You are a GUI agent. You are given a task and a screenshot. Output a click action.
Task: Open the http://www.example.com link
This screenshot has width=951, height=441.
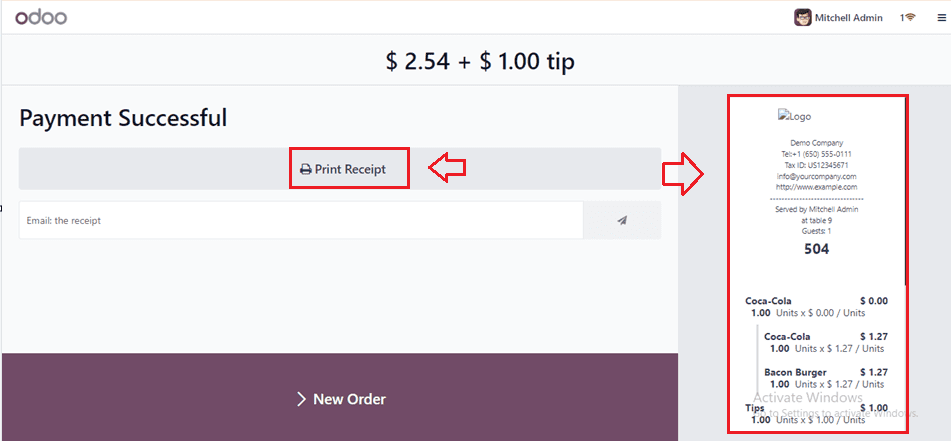tap(817, 187)
